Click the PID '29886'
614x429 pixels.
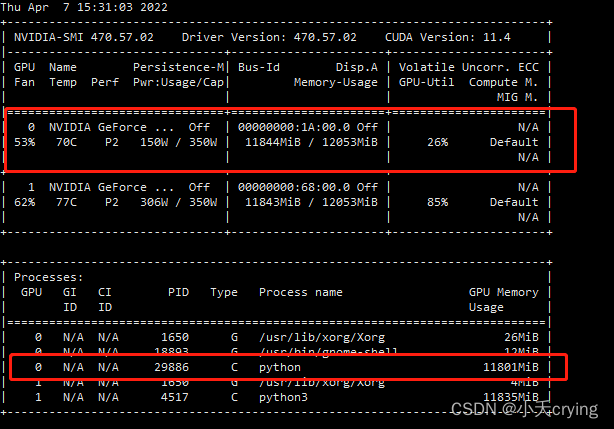pyautogui.click(x=171, y=367)
